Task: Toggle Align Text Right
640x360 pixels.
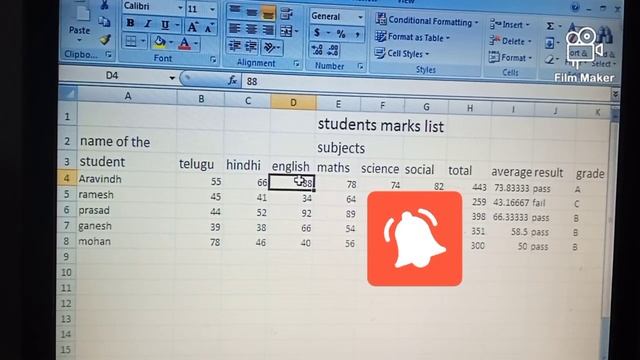Action: click(x=269, y=30)
